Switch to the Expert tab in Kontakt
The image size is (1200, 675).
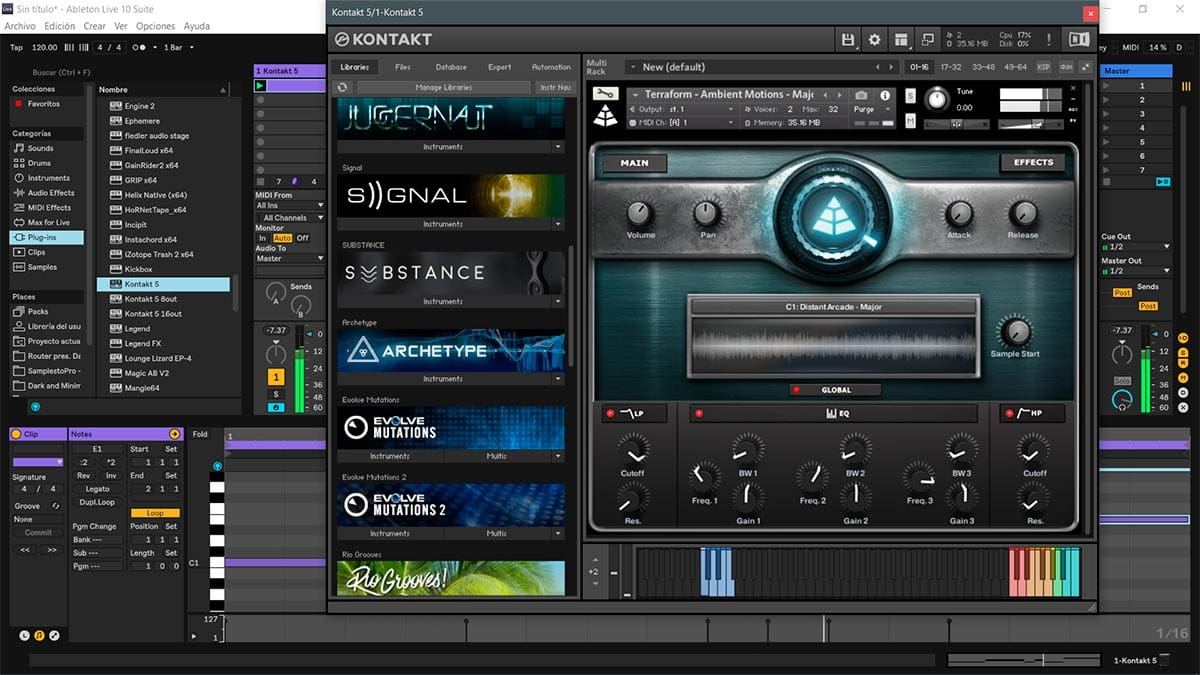tap(500, 67)
